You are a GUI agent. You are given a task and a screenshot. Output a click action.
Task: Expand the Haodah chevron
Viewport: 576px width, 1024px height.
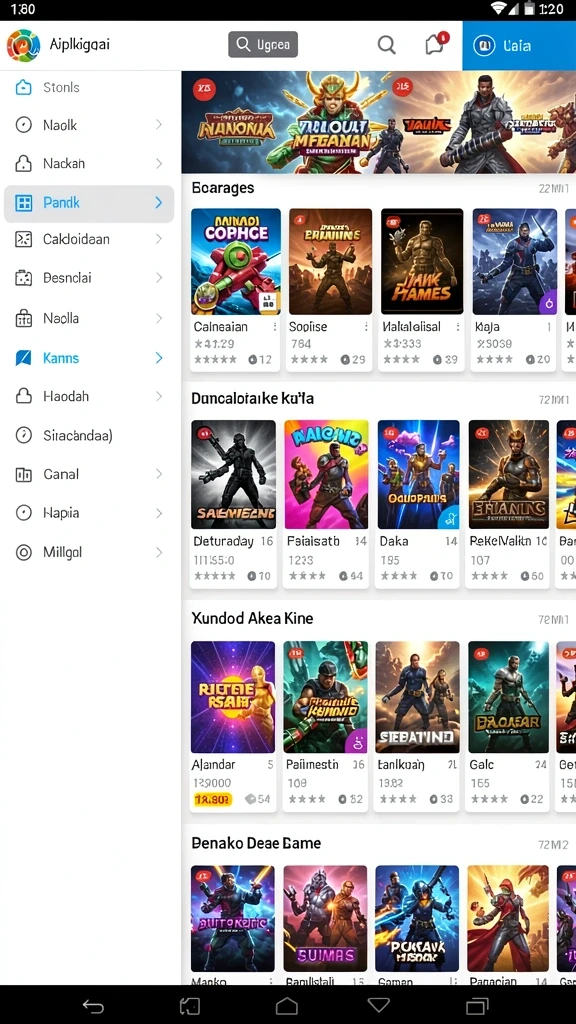159,396
